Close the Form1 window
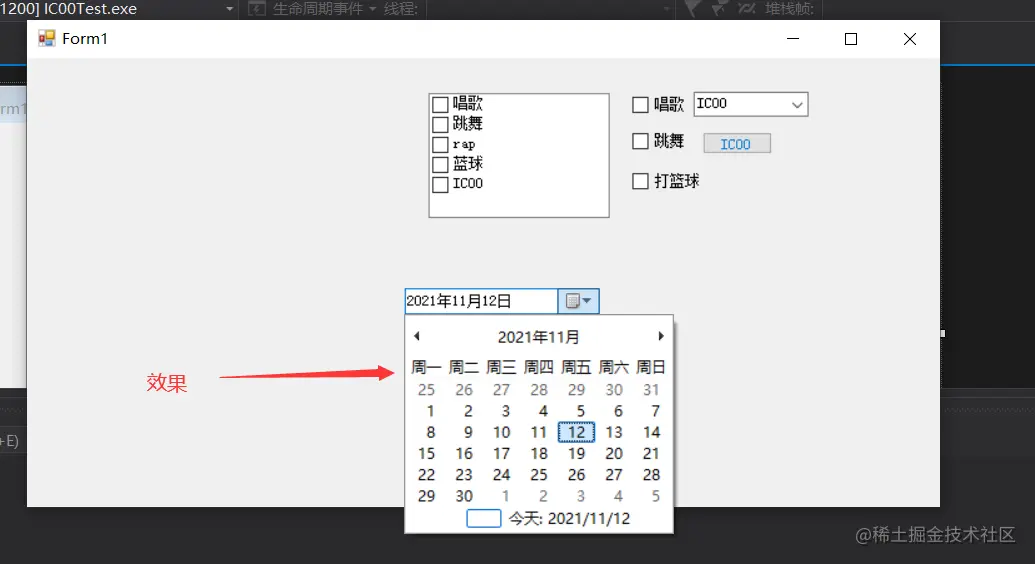This screenshot has width=1035, height=564. coord(910,39)
